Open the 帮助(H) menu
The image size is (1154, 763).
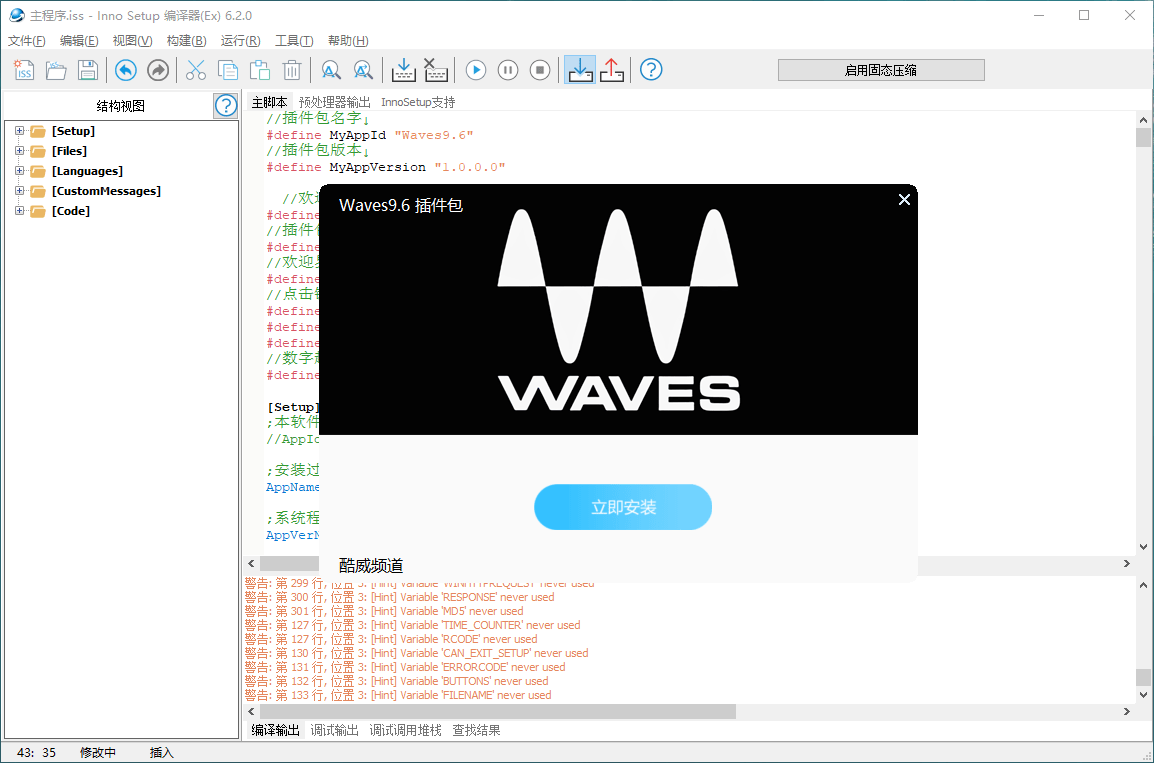click(348, 40)
